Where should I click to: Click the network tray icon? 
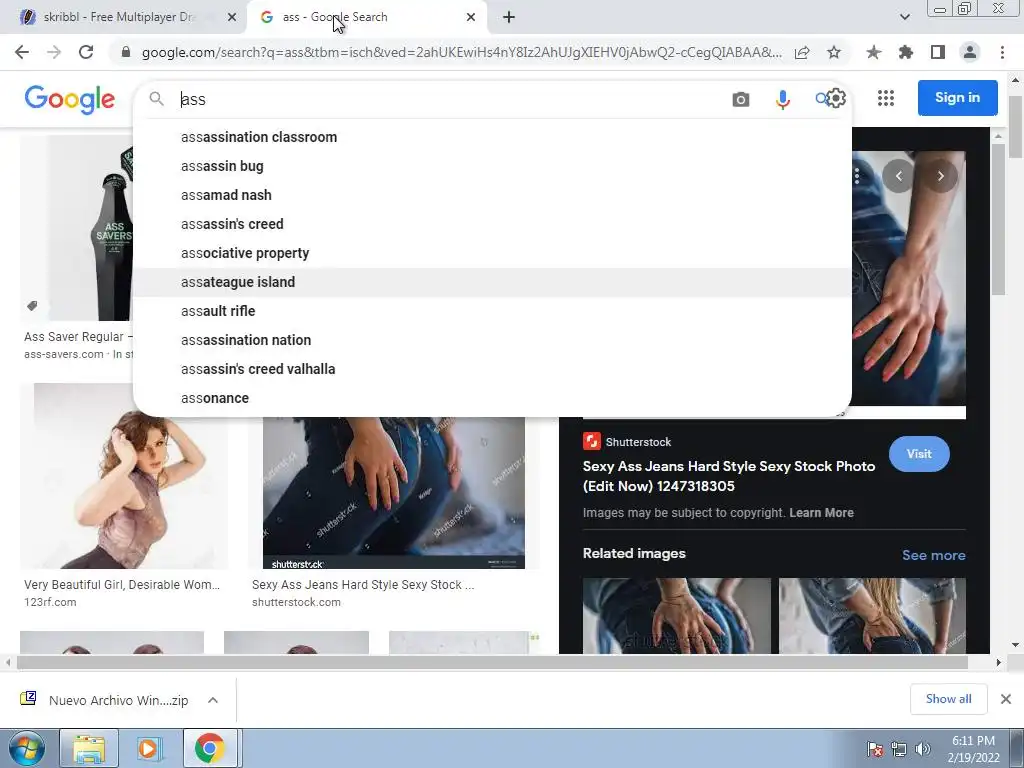point(899,749)
